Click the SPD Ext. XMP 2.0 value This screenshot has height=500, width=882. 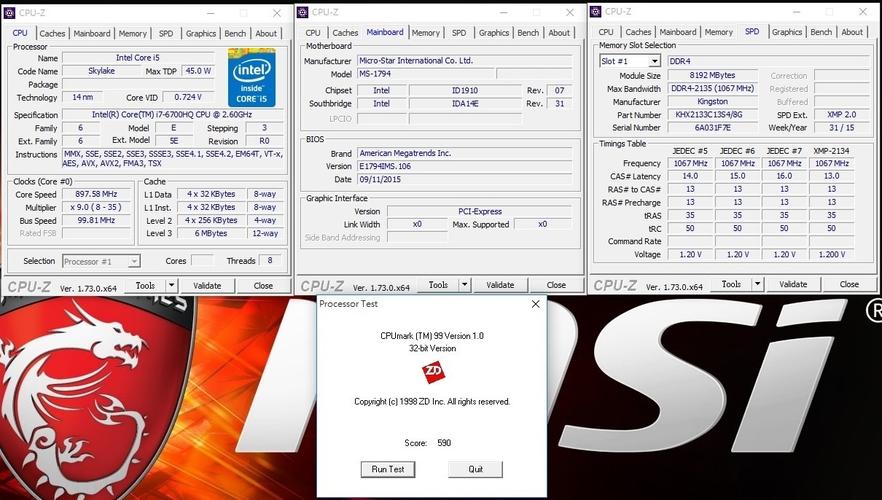[842, 115]
